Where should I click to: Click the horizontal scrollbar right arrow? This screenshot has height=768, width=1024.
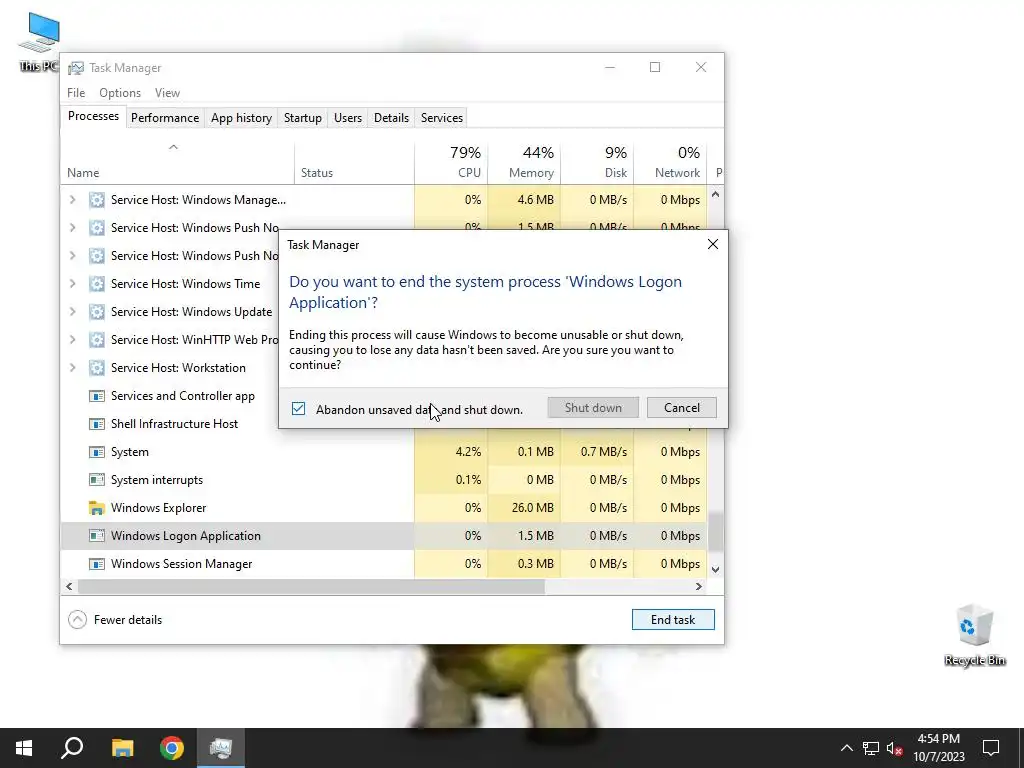pyautogui.click(x=699, y=586)
